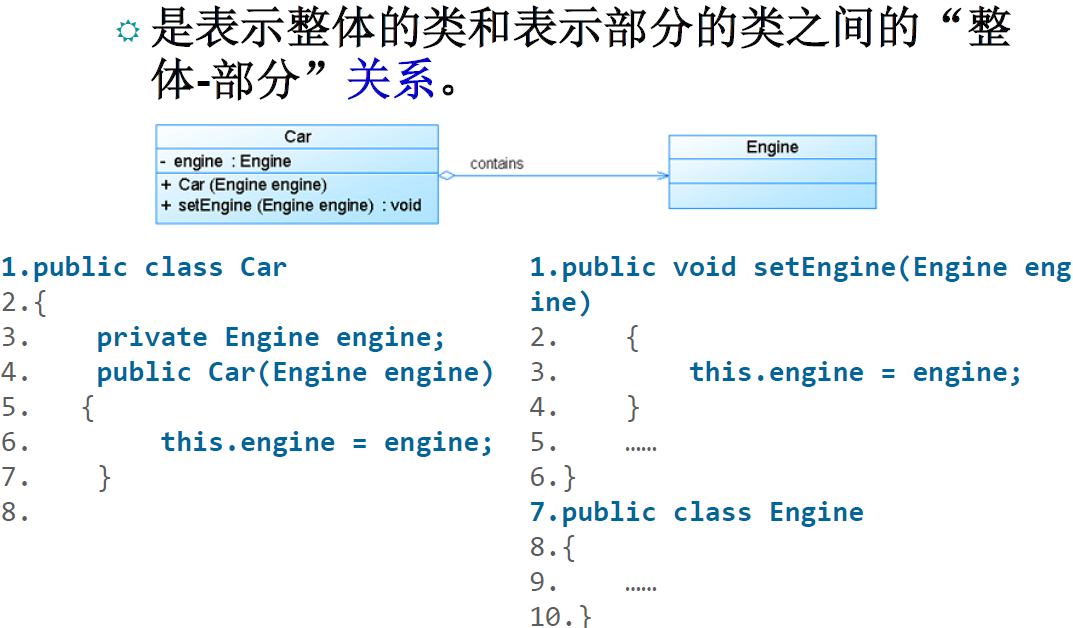Click code line '7.public class Engine'
This screenshot has height=628, width=1073.
pos(697,512)
